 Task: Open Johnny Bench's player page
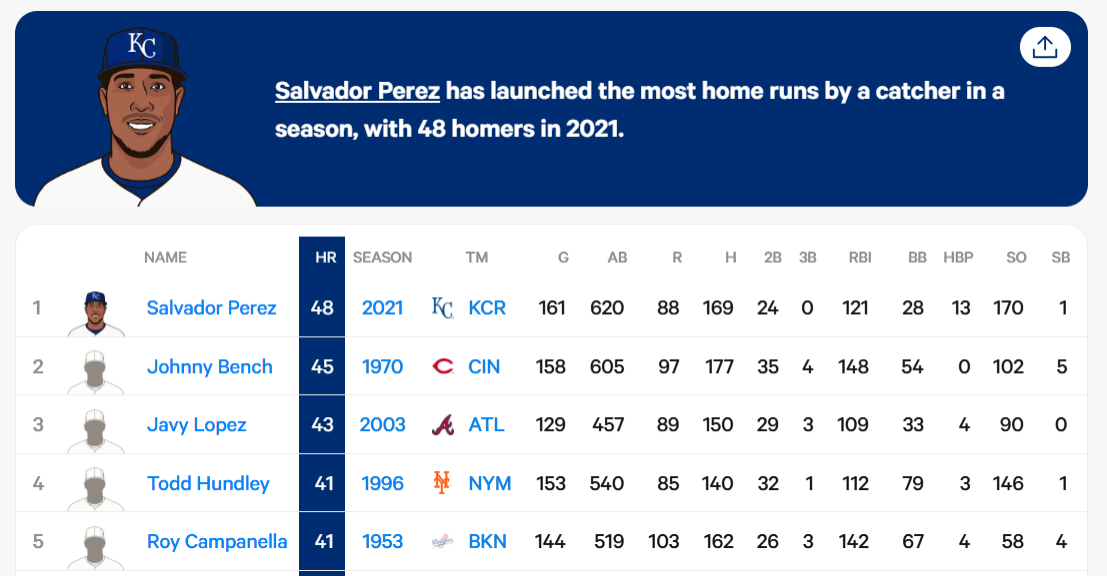click(x=209, y=367)
